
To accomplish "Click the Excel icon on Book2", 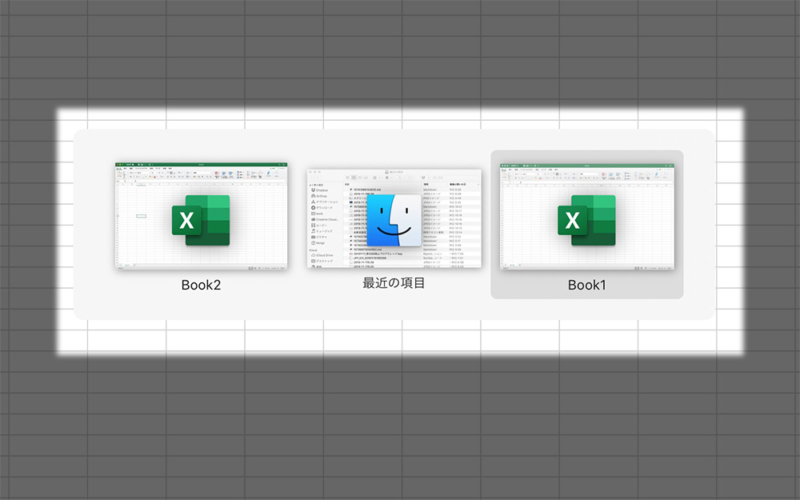I will click(201, 220).
